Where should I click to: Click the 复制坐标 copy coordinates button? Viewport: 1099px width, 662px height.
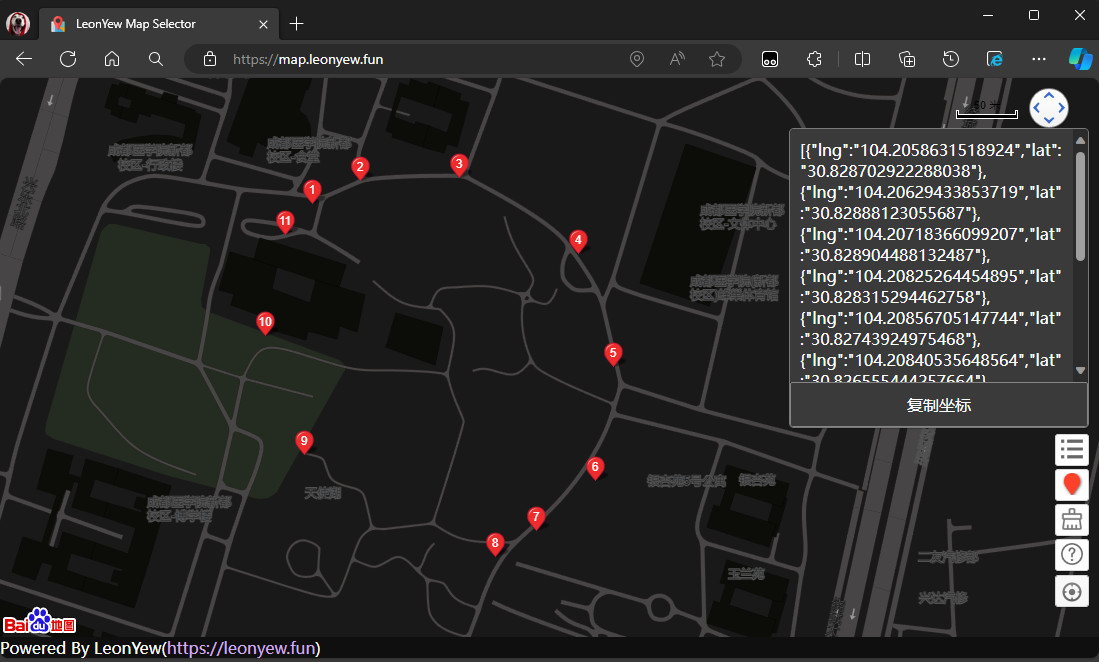click(x=938, y=405)
